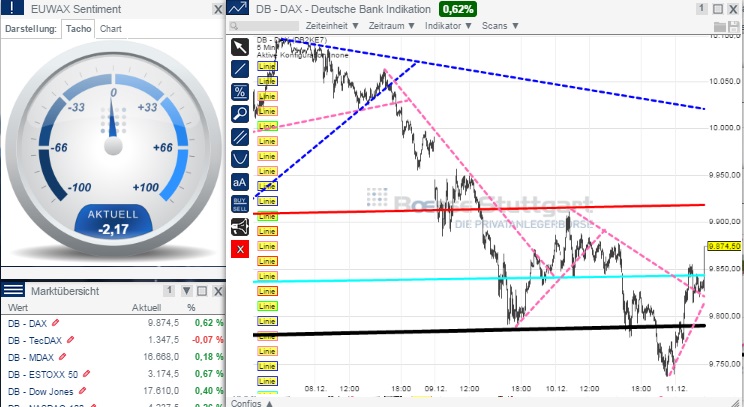Select the aA text annotation tool
The height and width of the screenshot is (407, 744).
(x=240, y=182)
